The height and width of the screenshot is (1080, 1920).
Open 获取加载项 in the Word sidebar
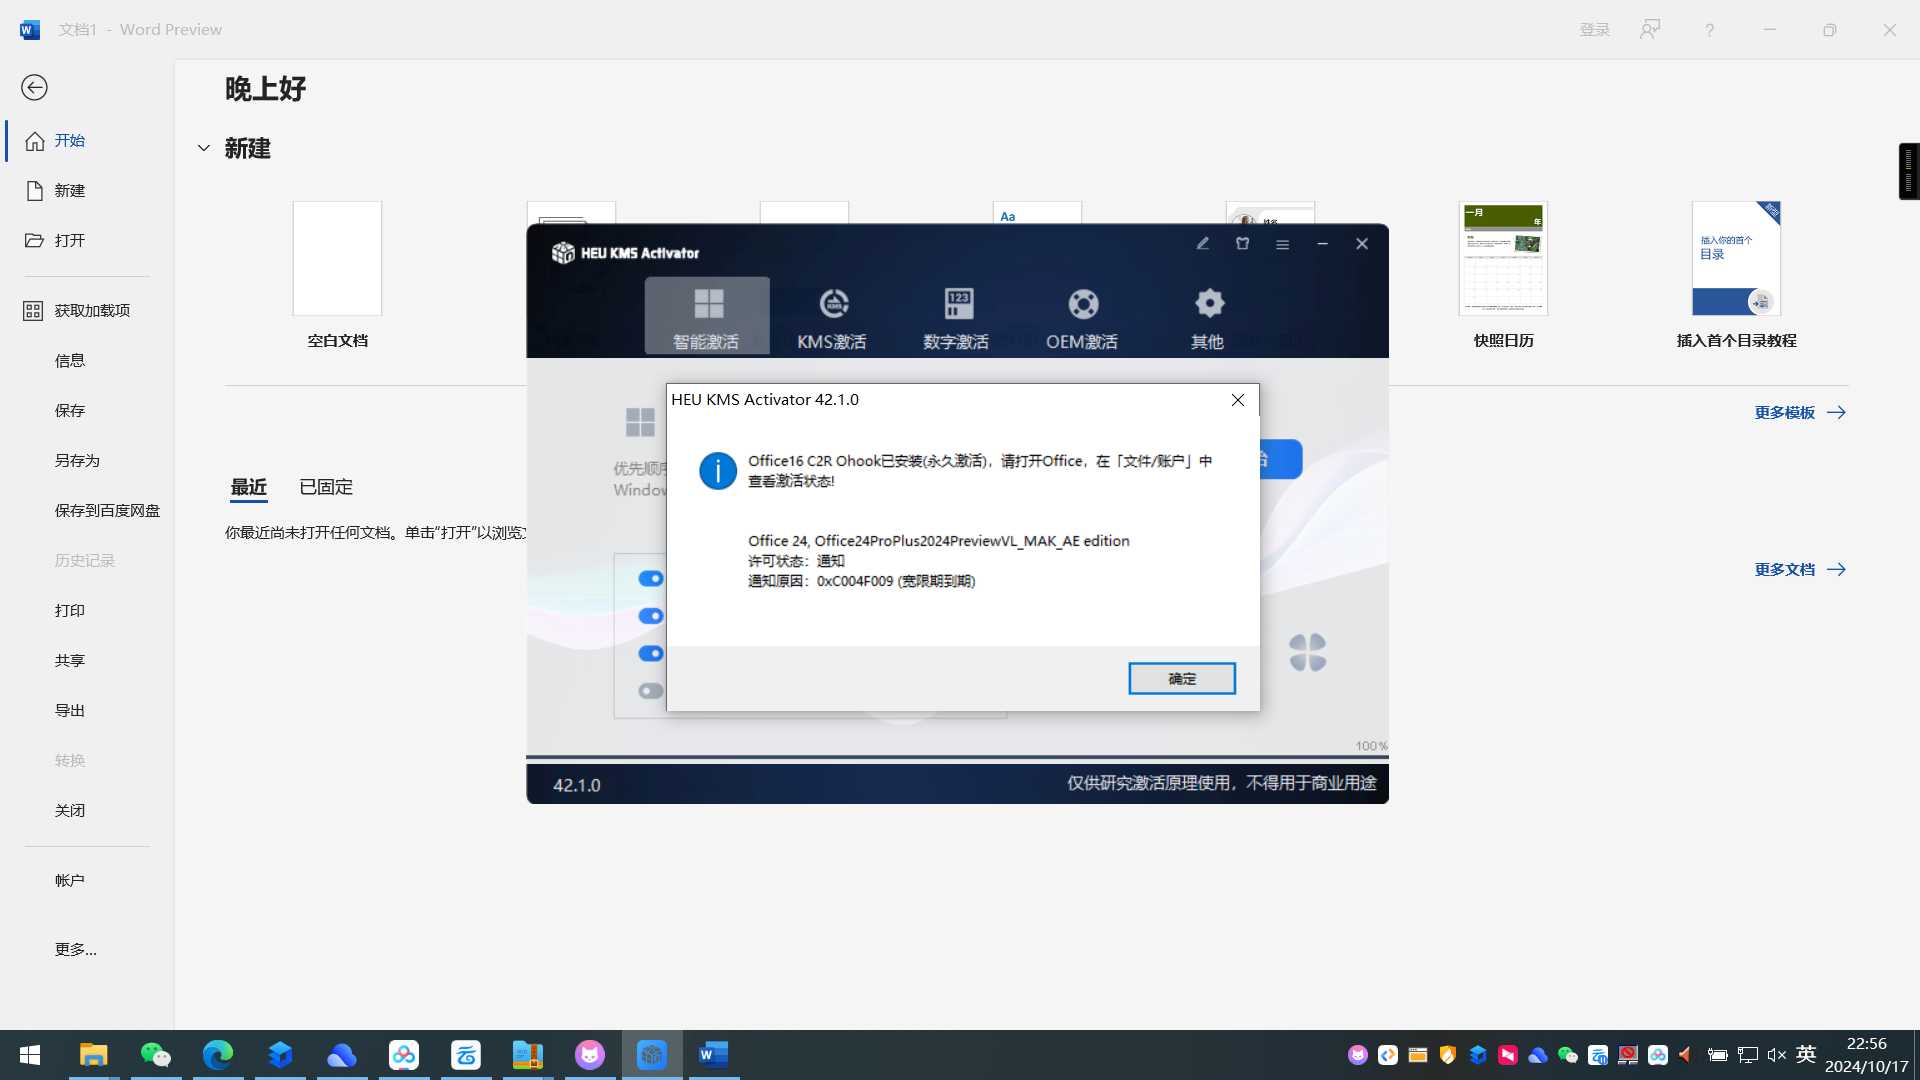87,311
